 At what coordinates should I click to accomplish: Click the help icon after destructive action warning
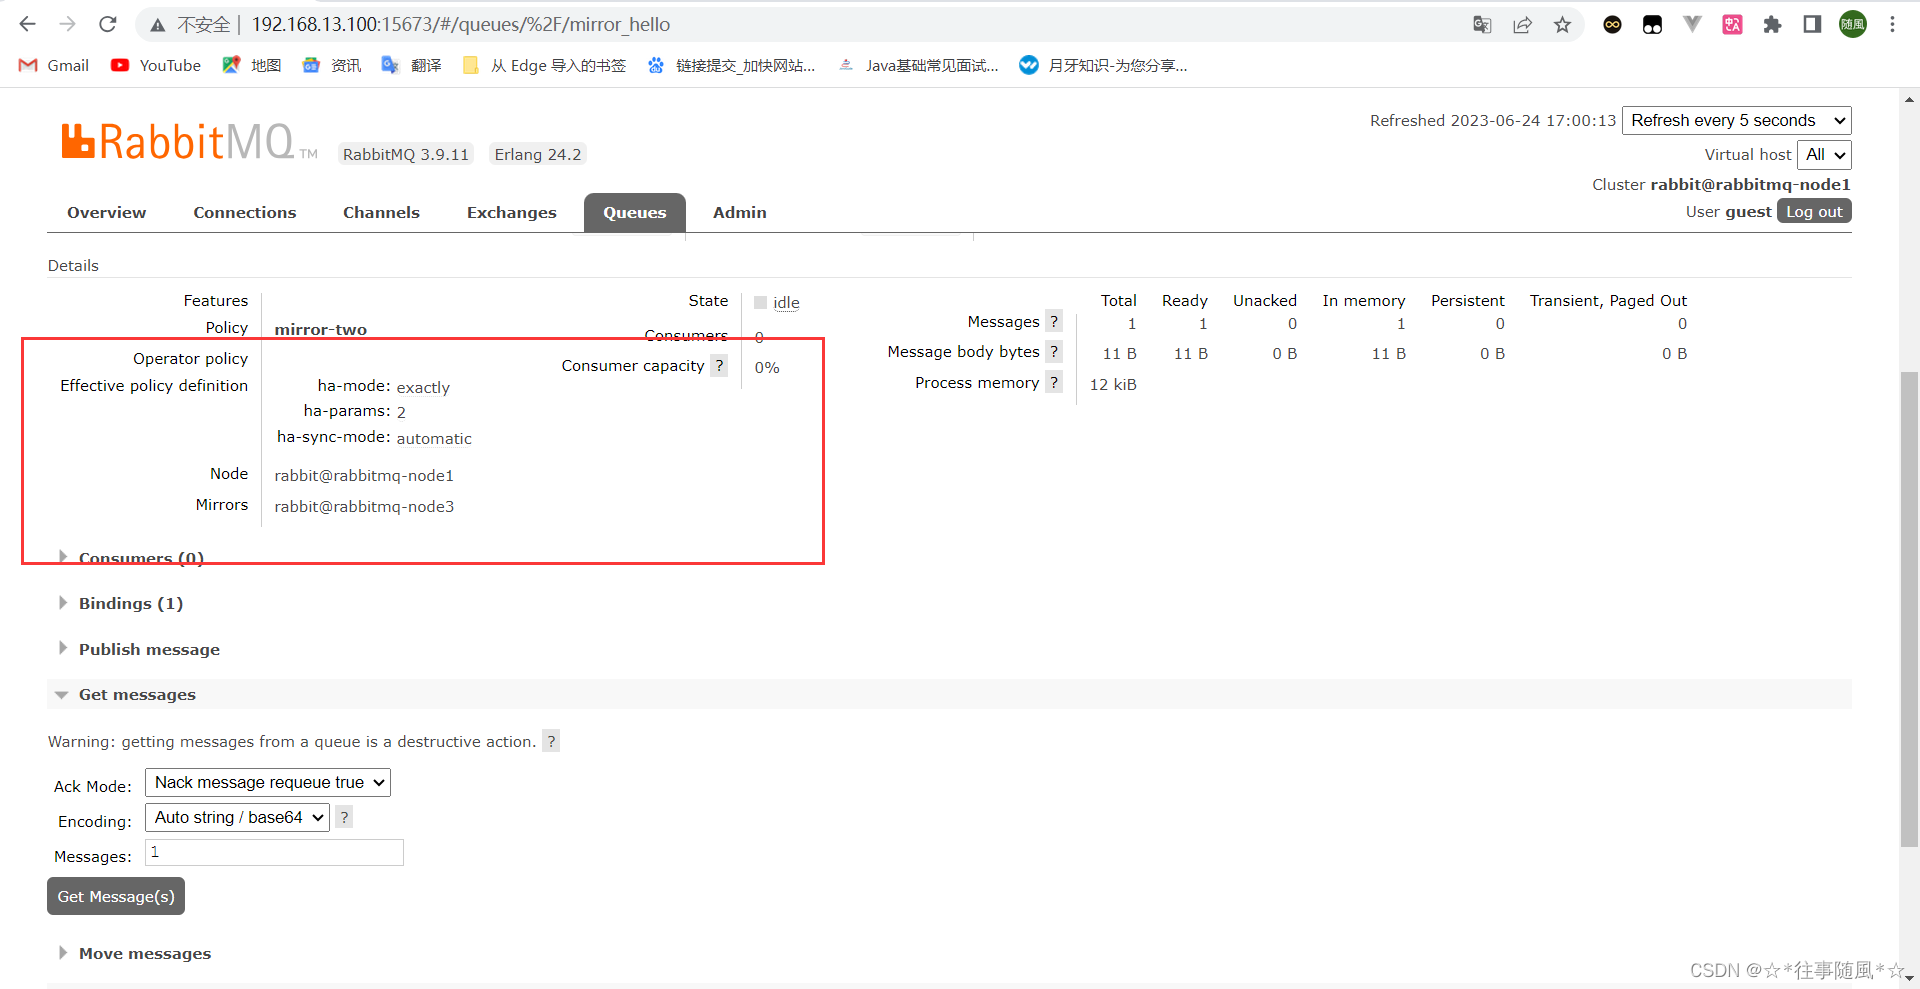click(x=551, y=741)
